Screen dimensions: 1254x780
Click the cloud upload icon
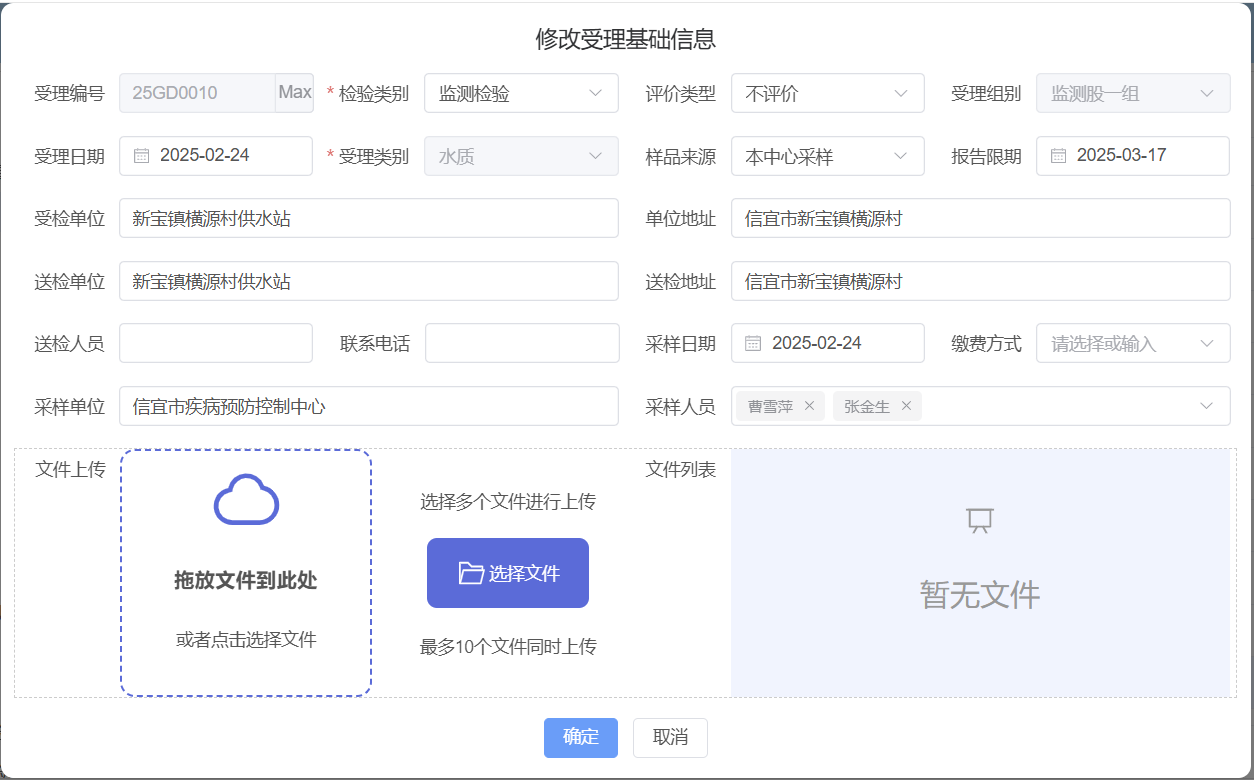246,499
